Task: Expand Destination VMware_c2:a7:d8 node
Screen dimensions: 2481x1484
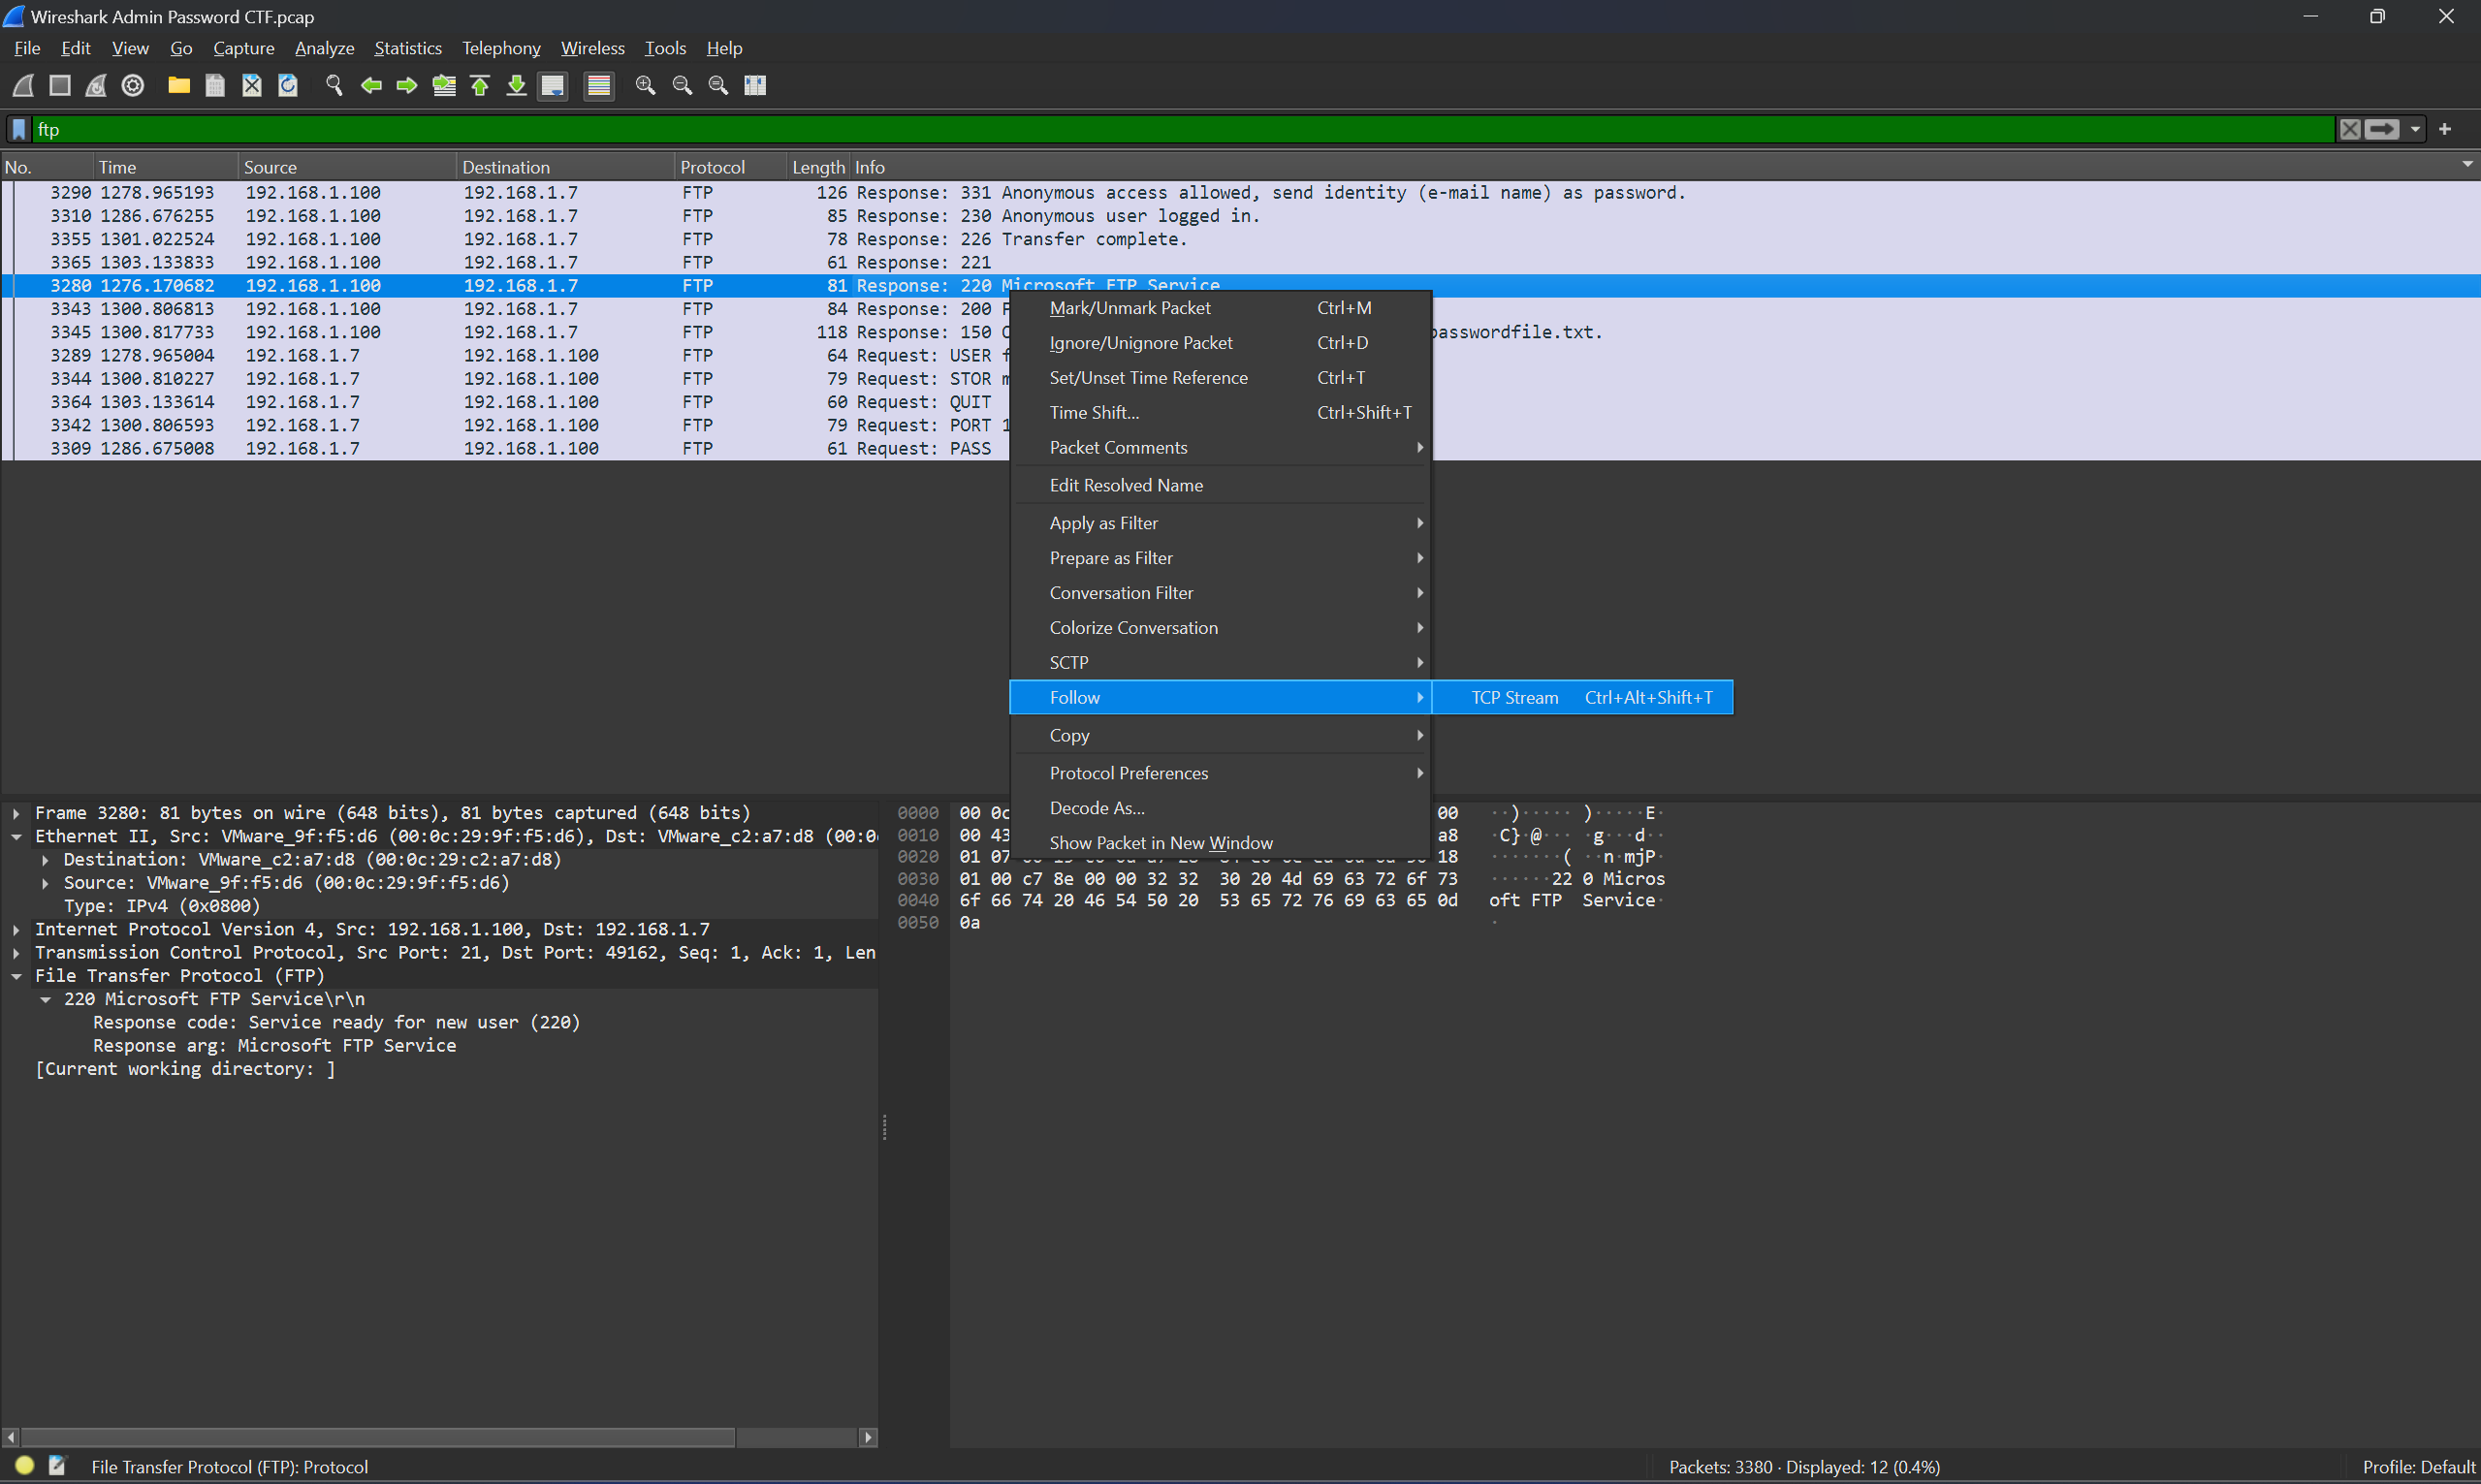Action: pos(45,860)
